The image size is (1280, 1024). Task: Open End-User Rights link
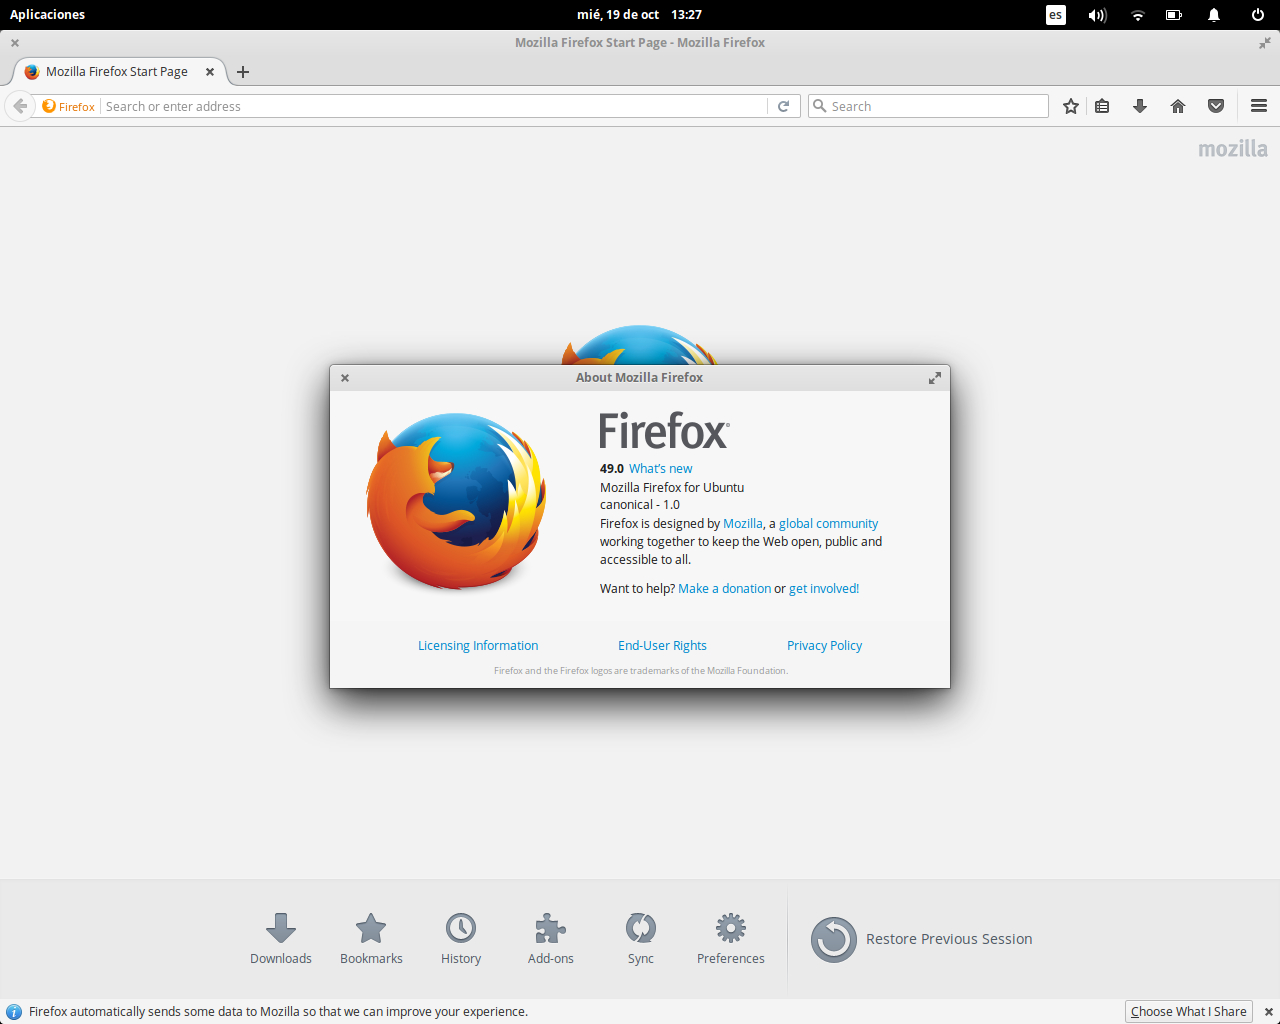click(662, 646)
